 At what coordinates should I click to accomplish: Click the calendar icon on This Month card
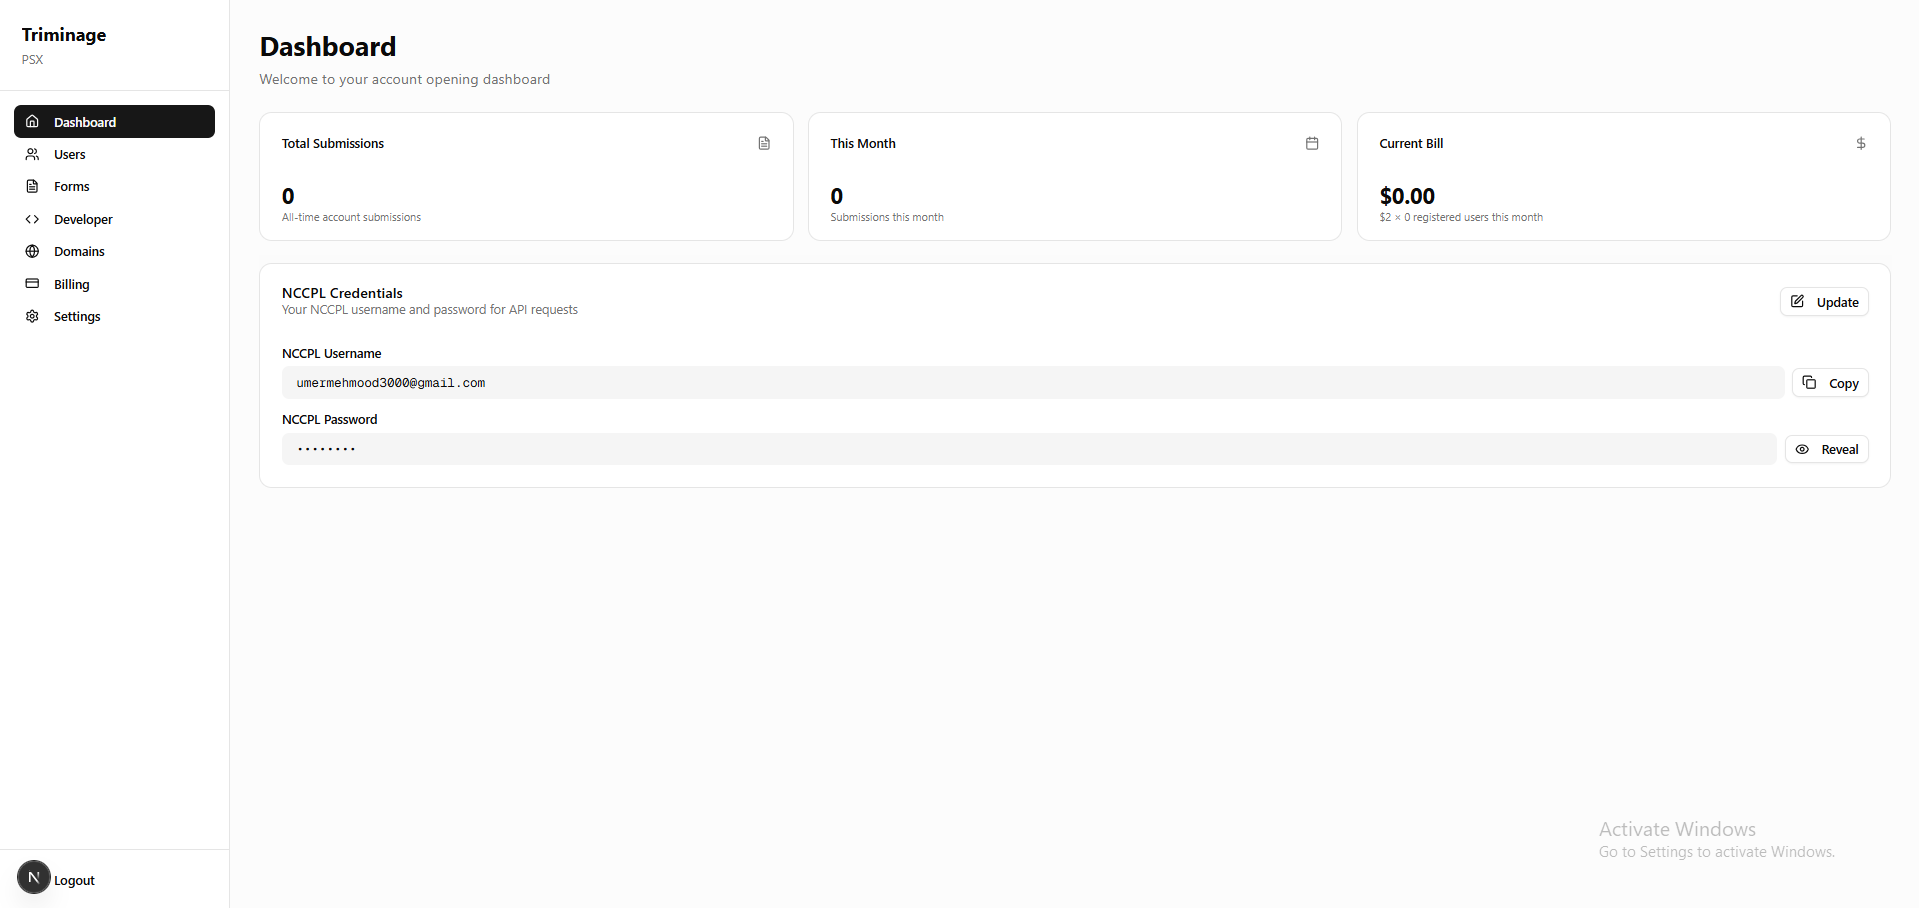(x=1312, y=143)
